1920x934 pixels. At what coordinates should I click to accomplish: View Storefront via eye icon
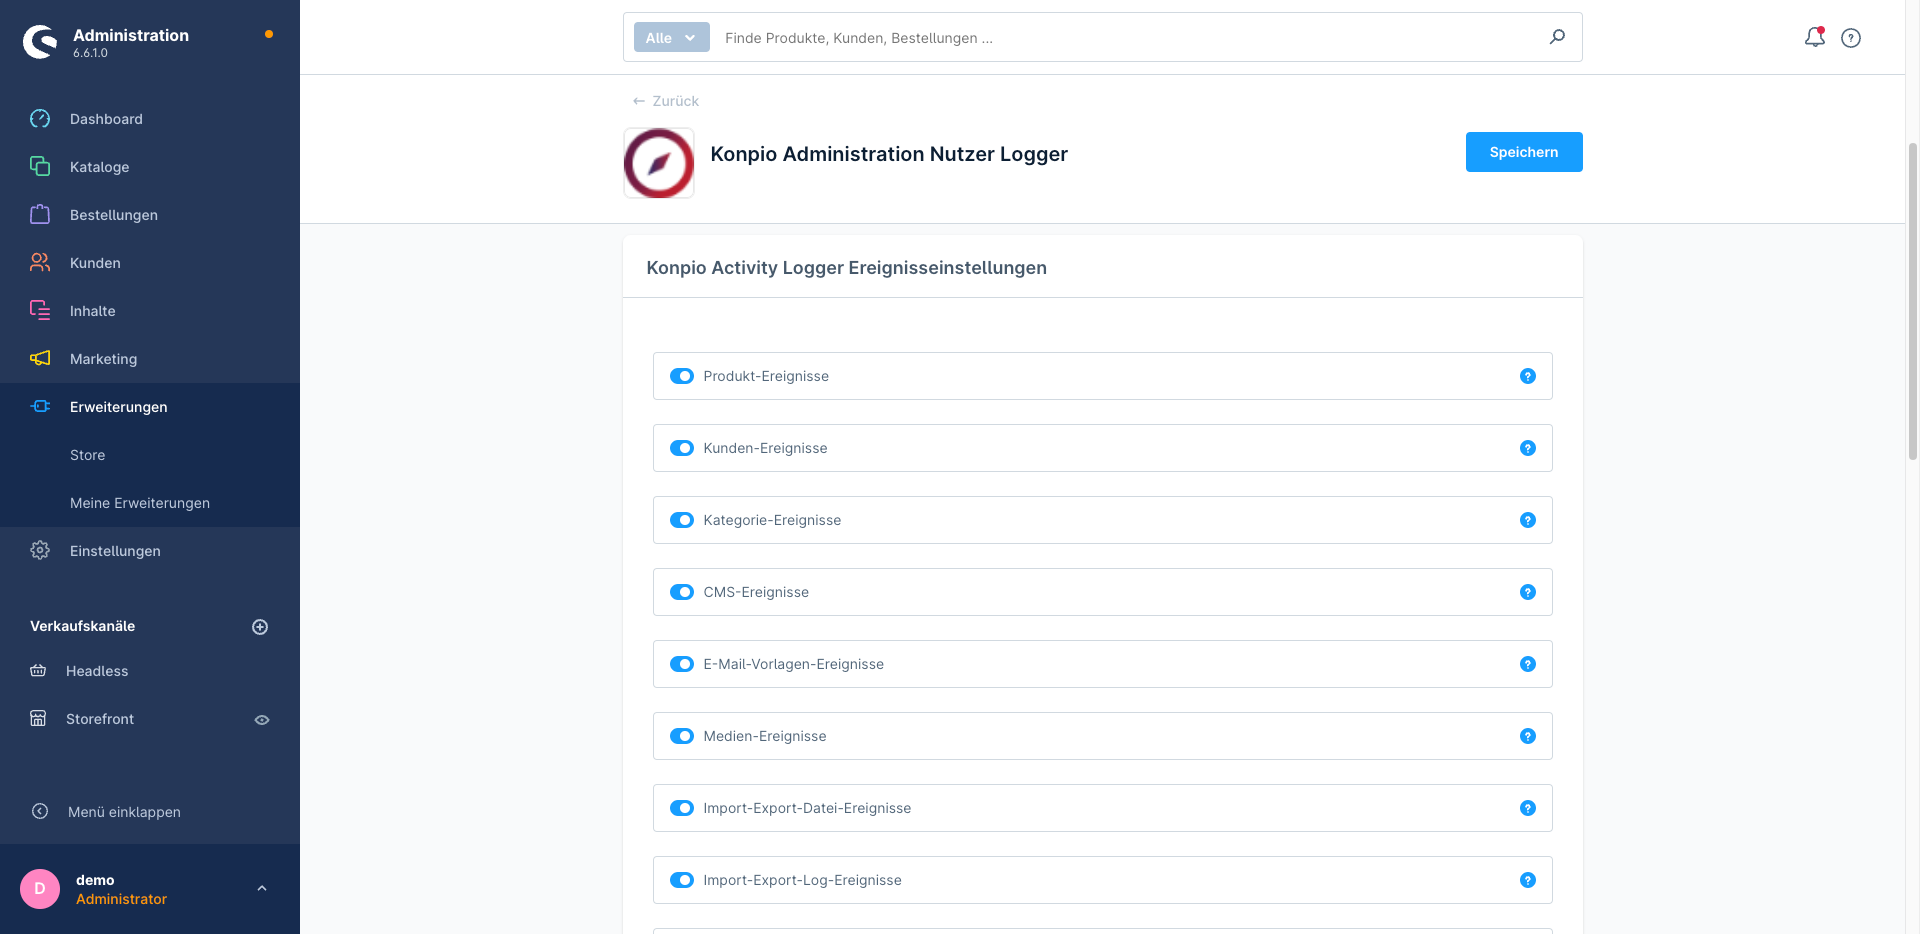click(x=262, y=720)
